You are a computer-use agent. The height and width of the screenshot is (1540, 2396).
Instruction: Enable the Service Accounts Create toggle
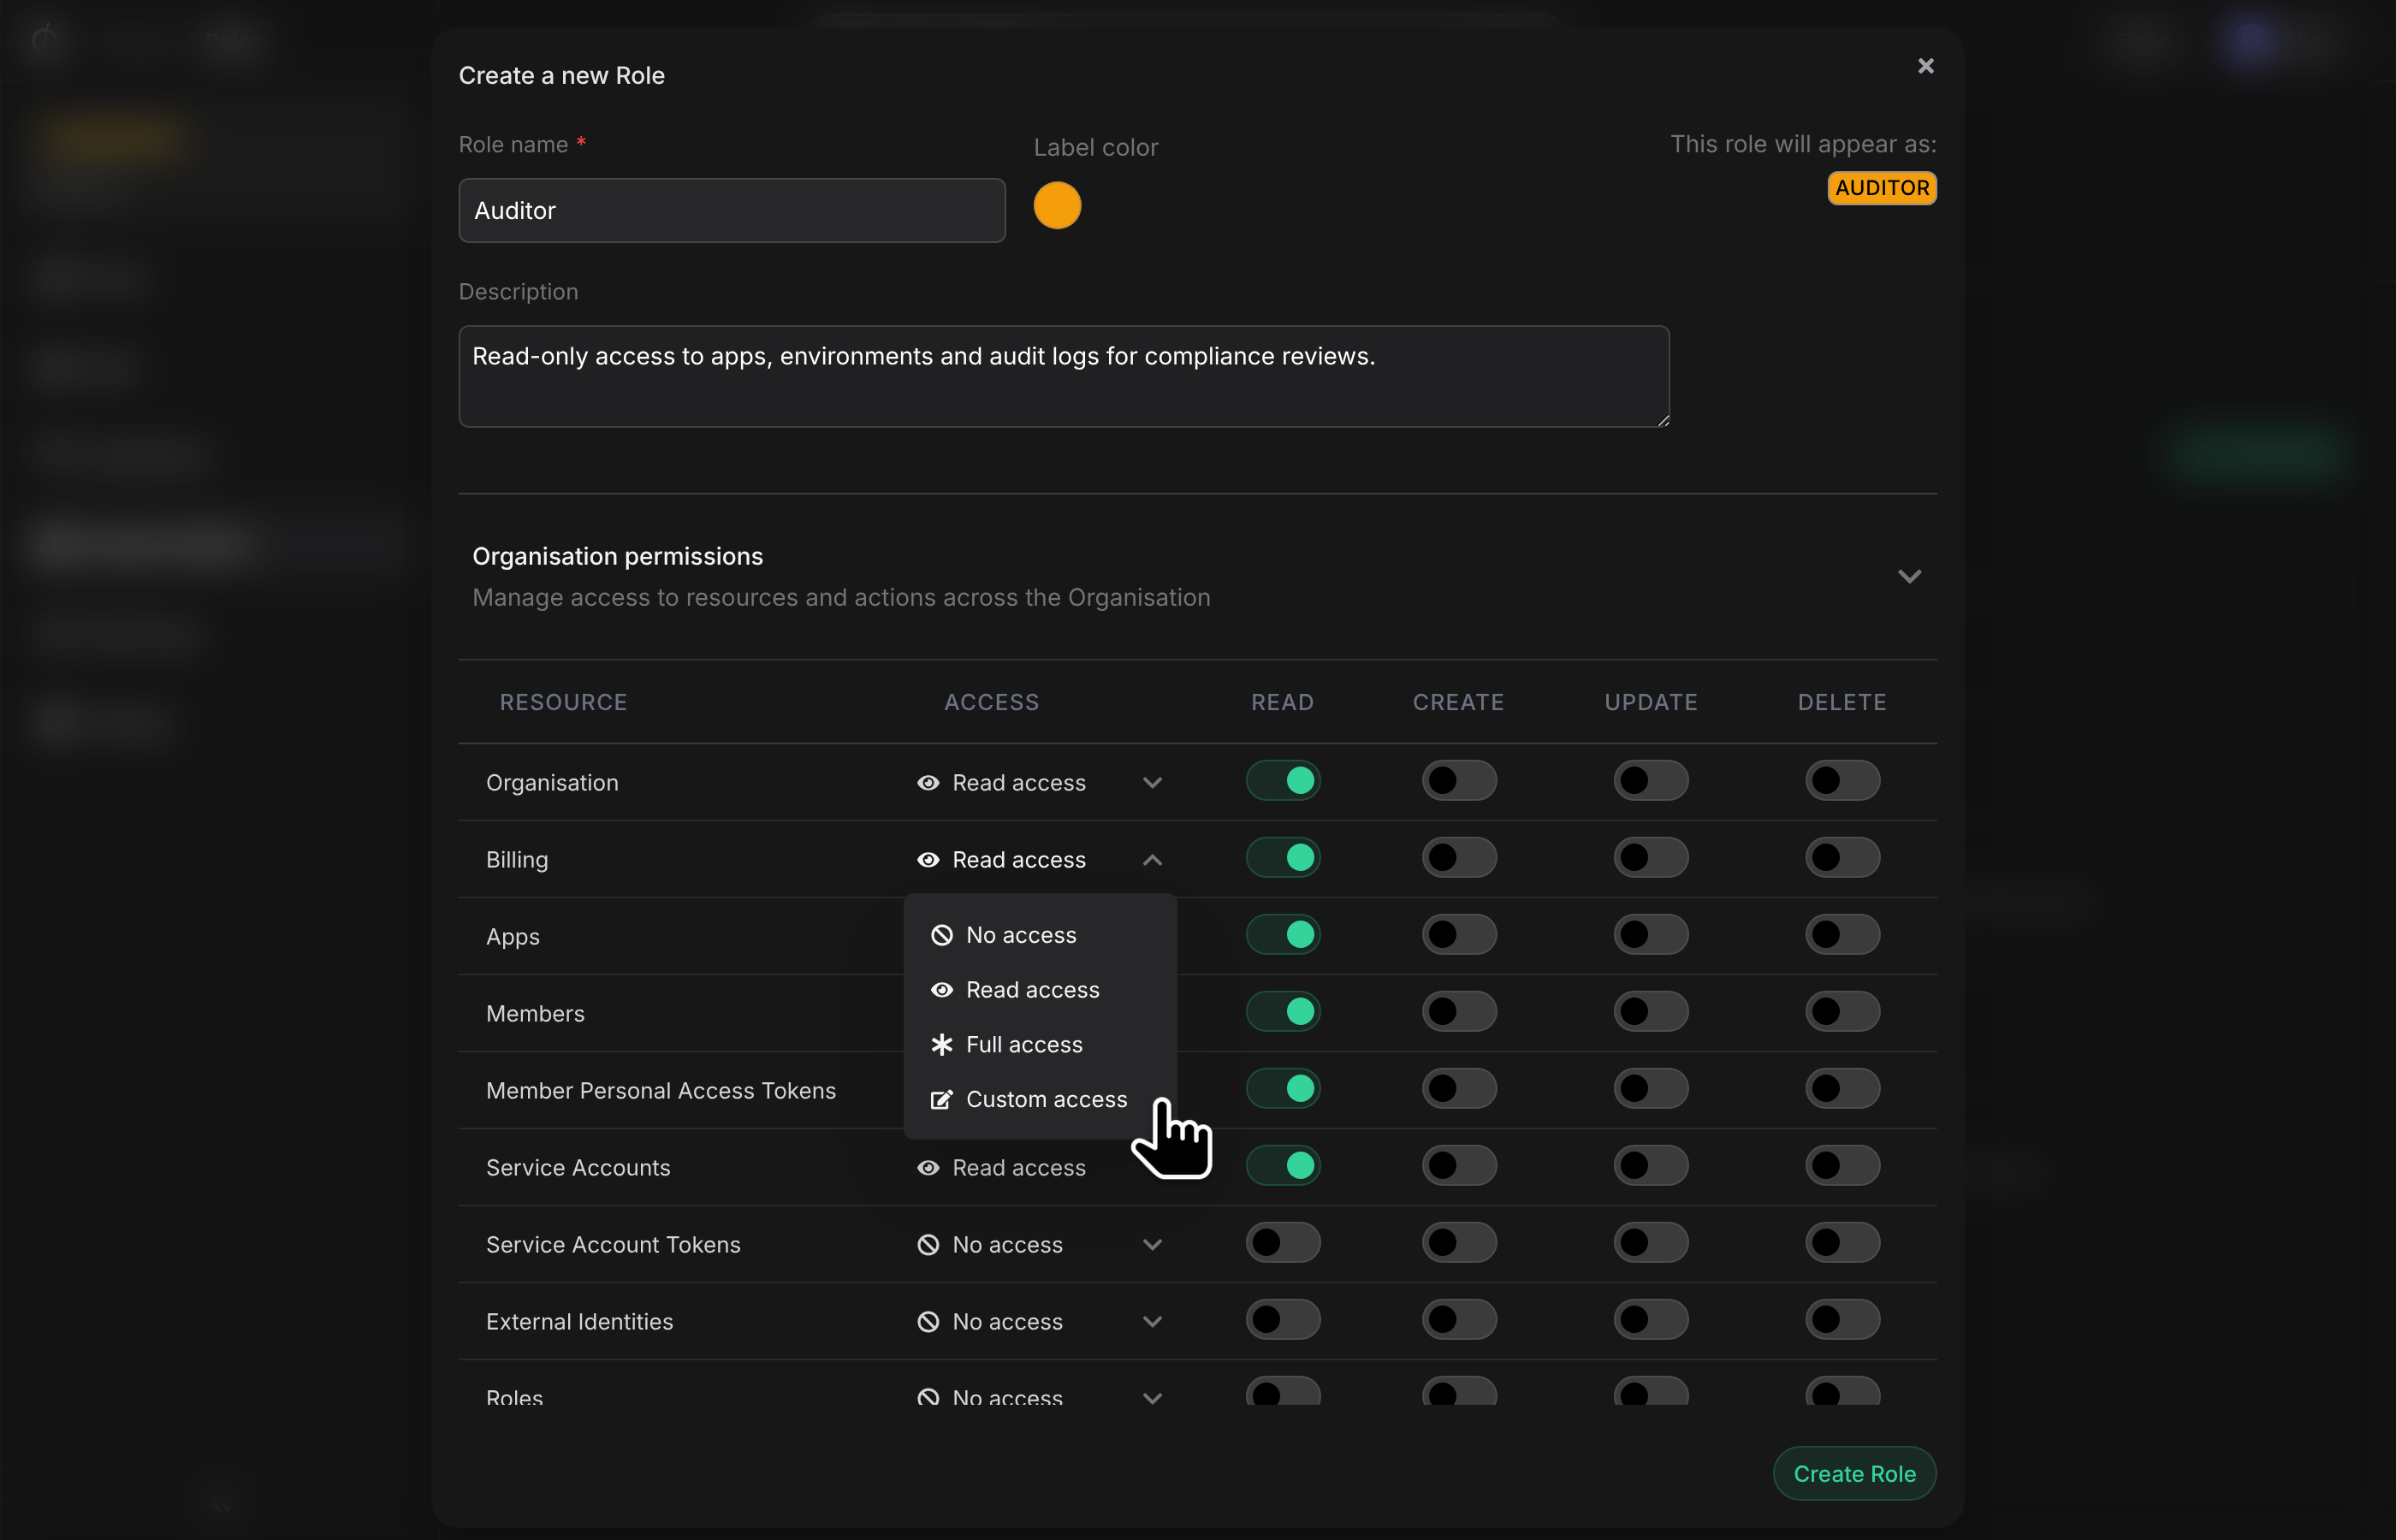click(x=1459, y=1165)
